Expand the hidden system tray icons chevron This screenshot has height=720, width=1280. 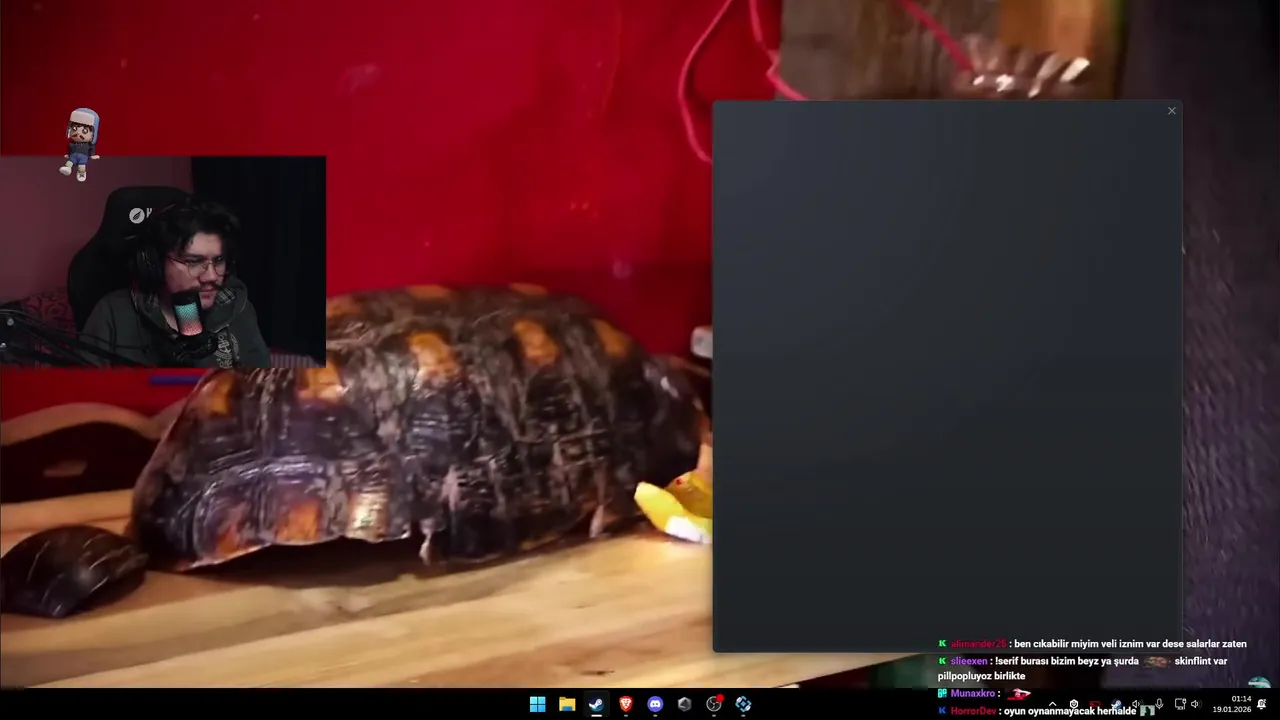[x=1053, y=704]
